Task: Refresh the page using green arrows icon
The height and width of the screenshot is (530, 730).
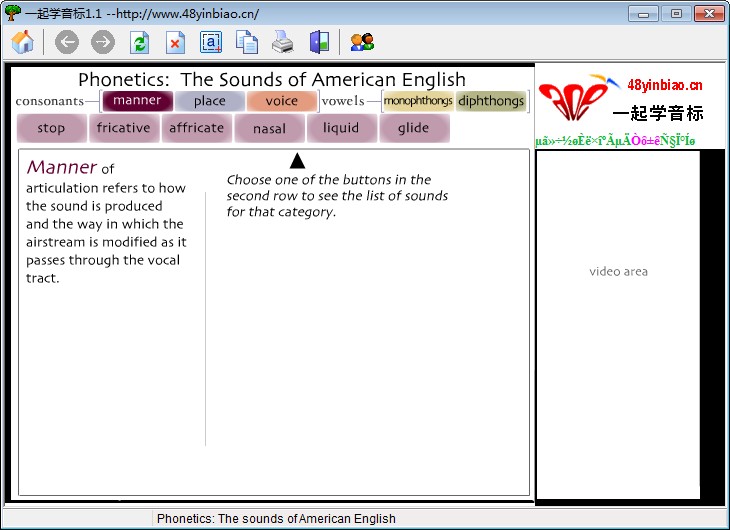Action: (x=139, y=42)
